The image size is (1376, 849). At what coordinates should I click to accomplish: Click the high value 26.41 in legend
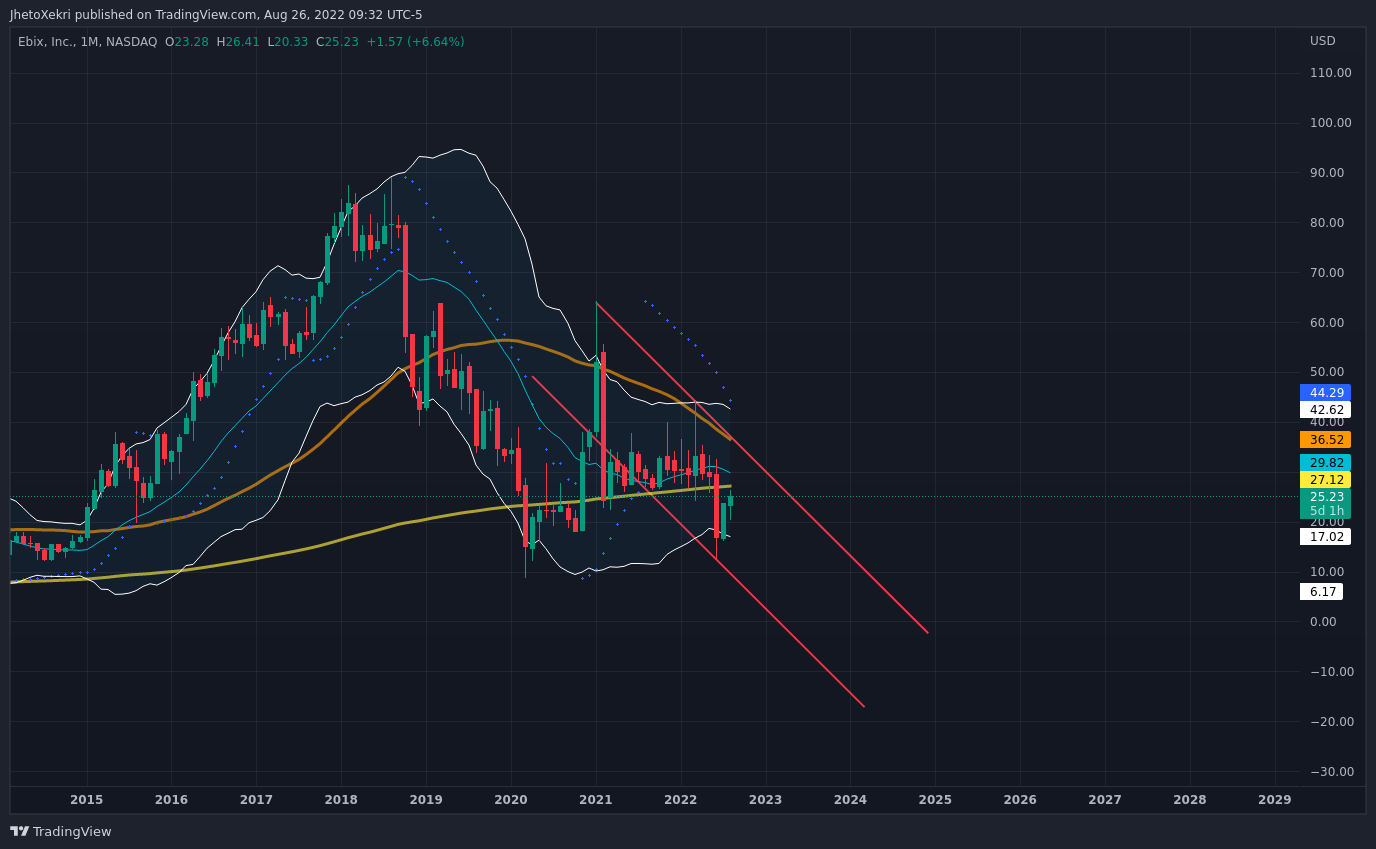click(x=242, y=42)
